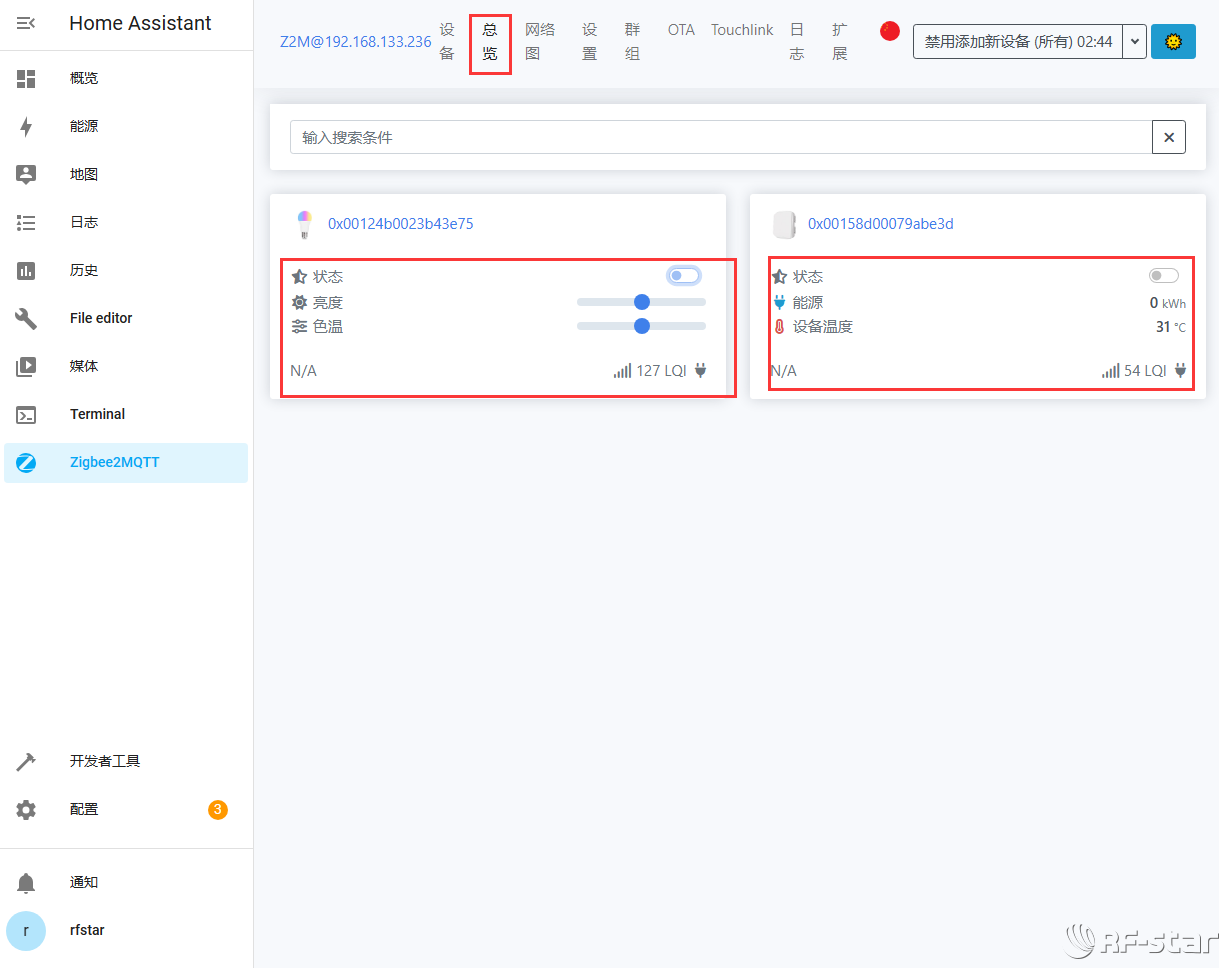Image resolution: width=1219 pixels, height=968 pixels.
Task: Open the 扩展 tab
Action: 839,42
